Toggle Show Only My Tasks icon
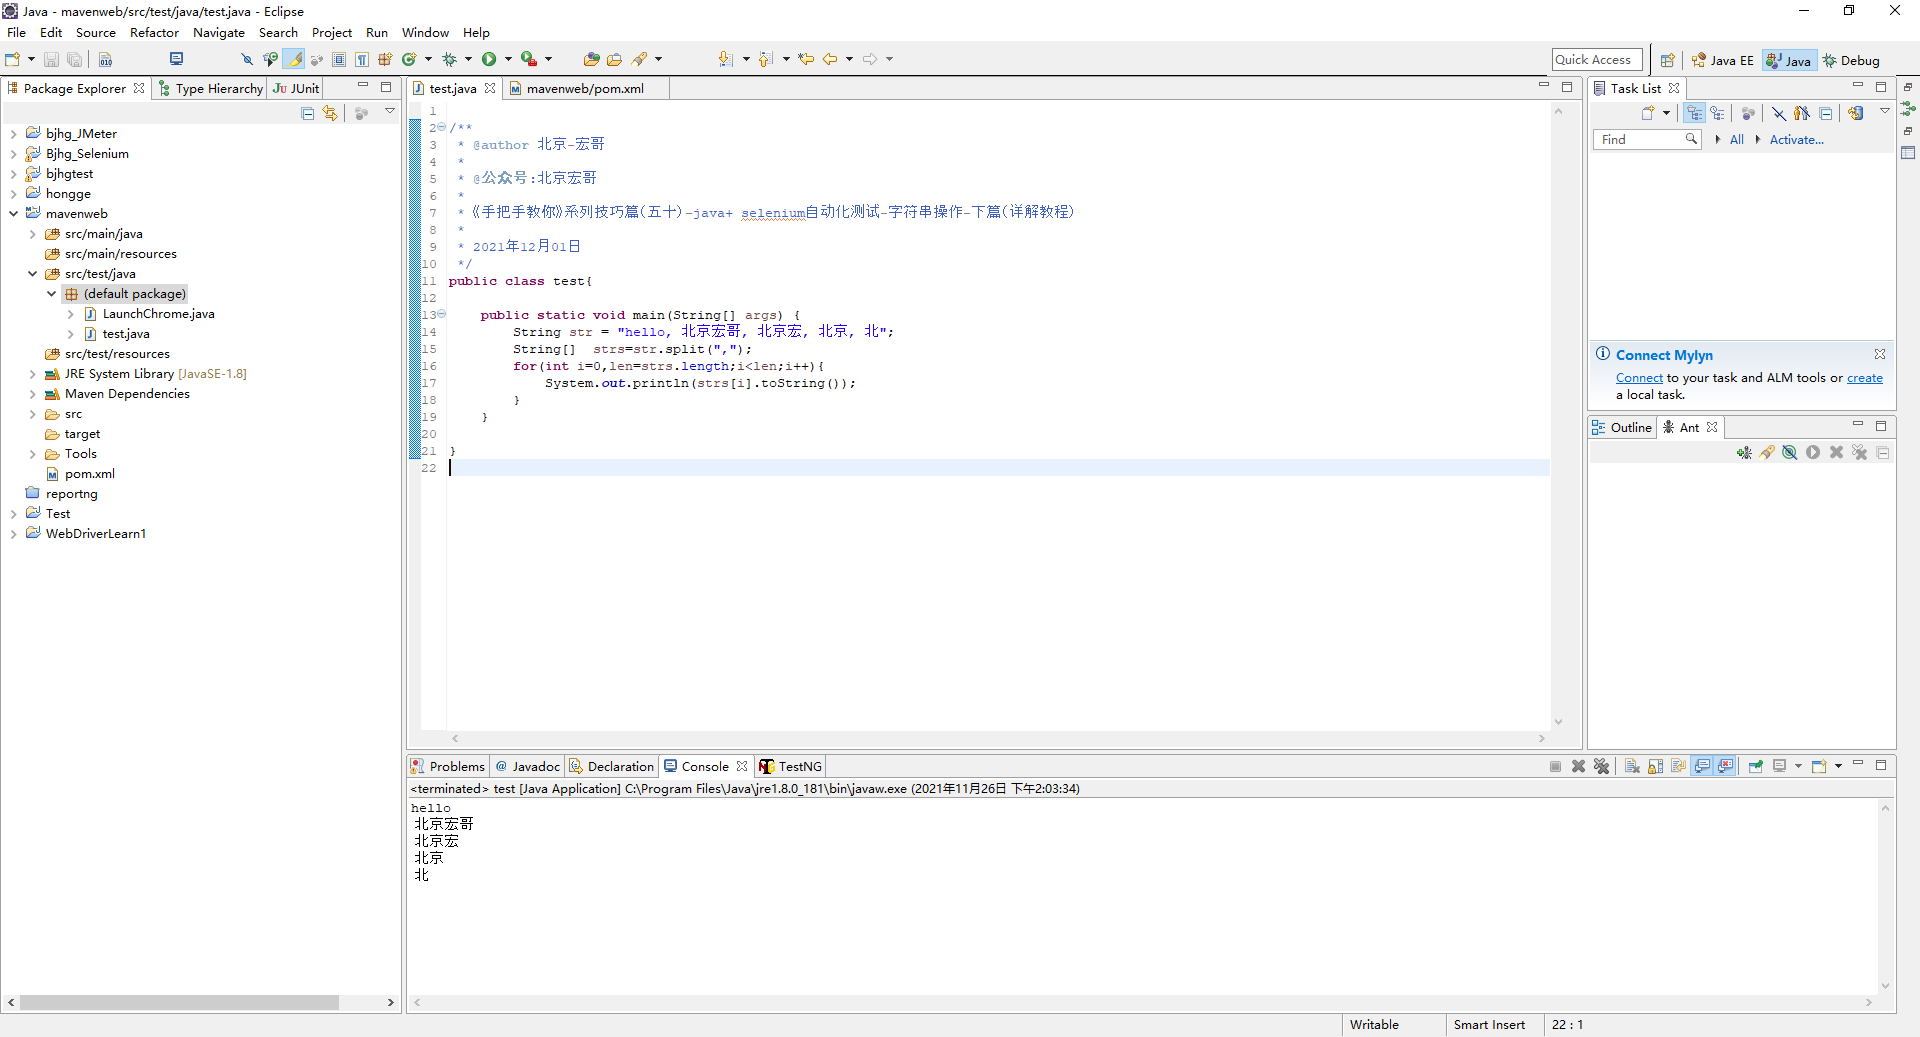Screen dimensions: 1920x1037 (x=1802, y=113)
